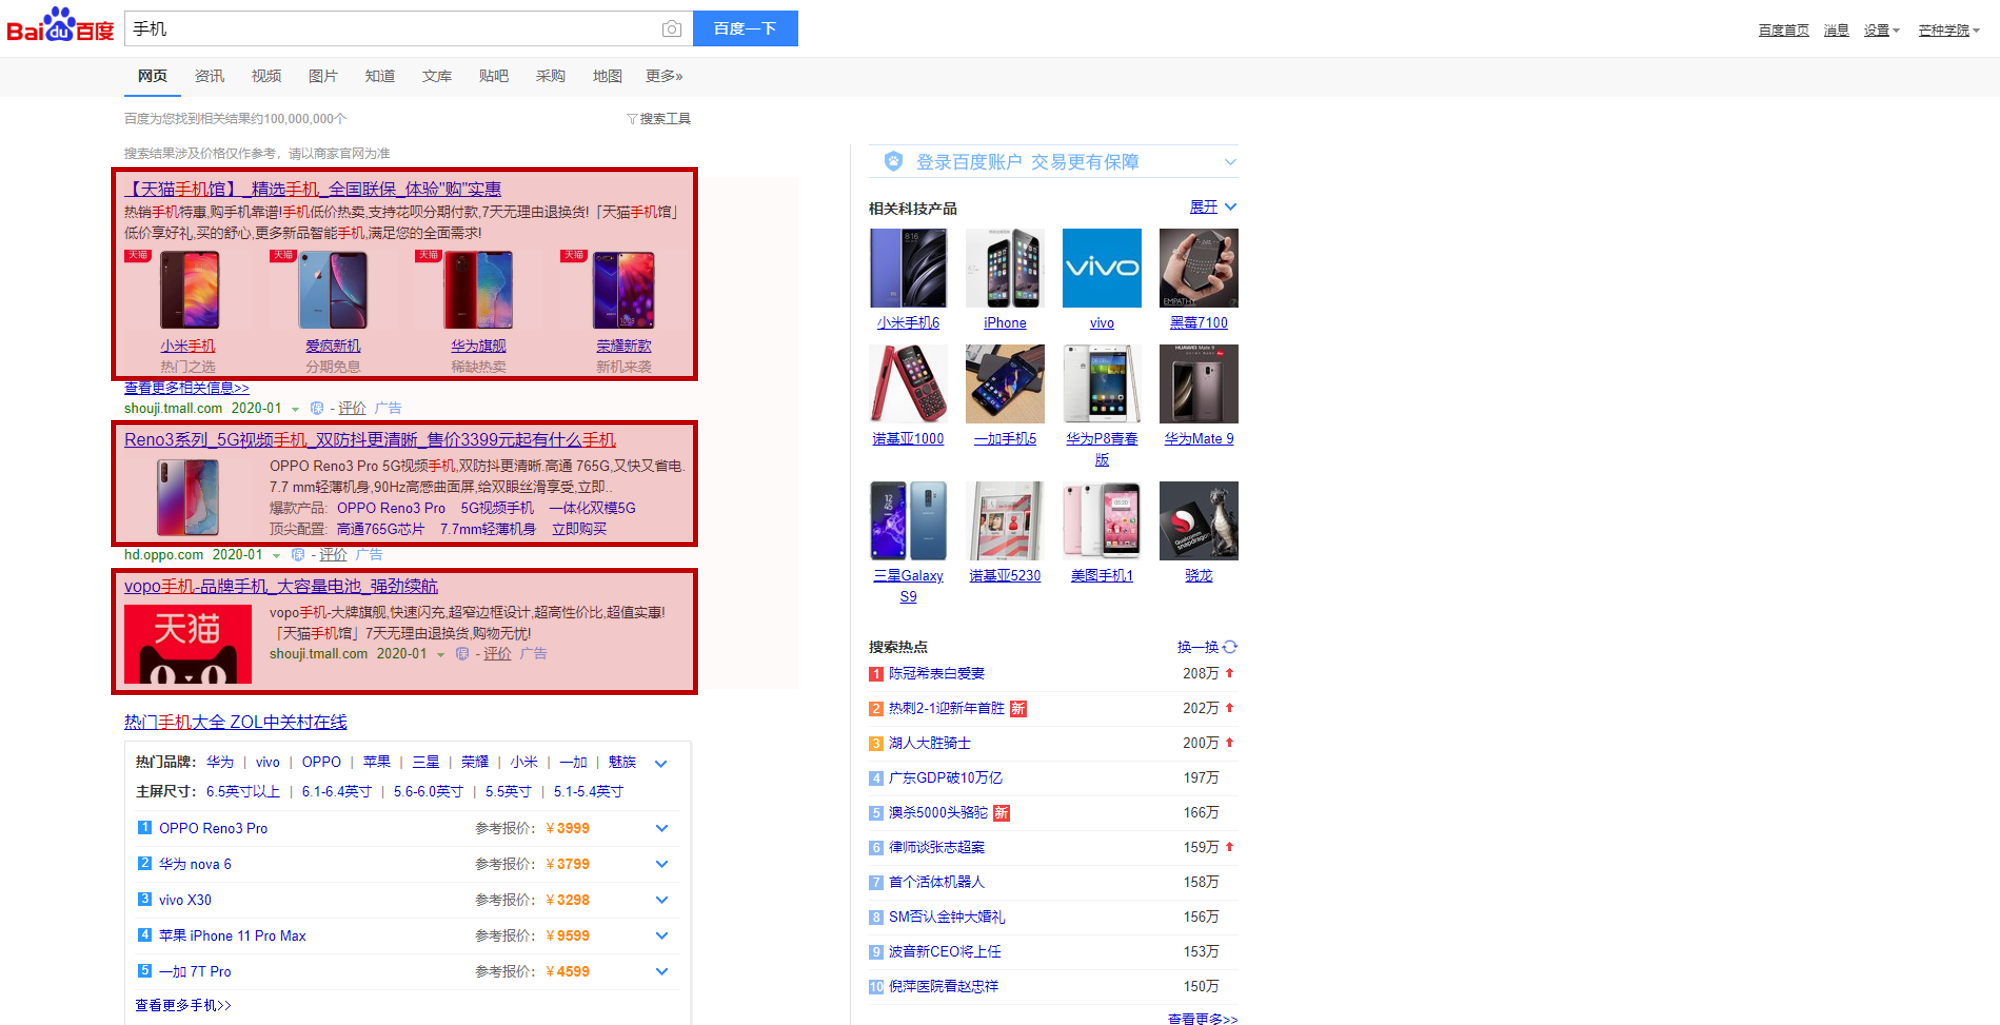Open the 设置 dropdown menu

(x=1881, y=31)
